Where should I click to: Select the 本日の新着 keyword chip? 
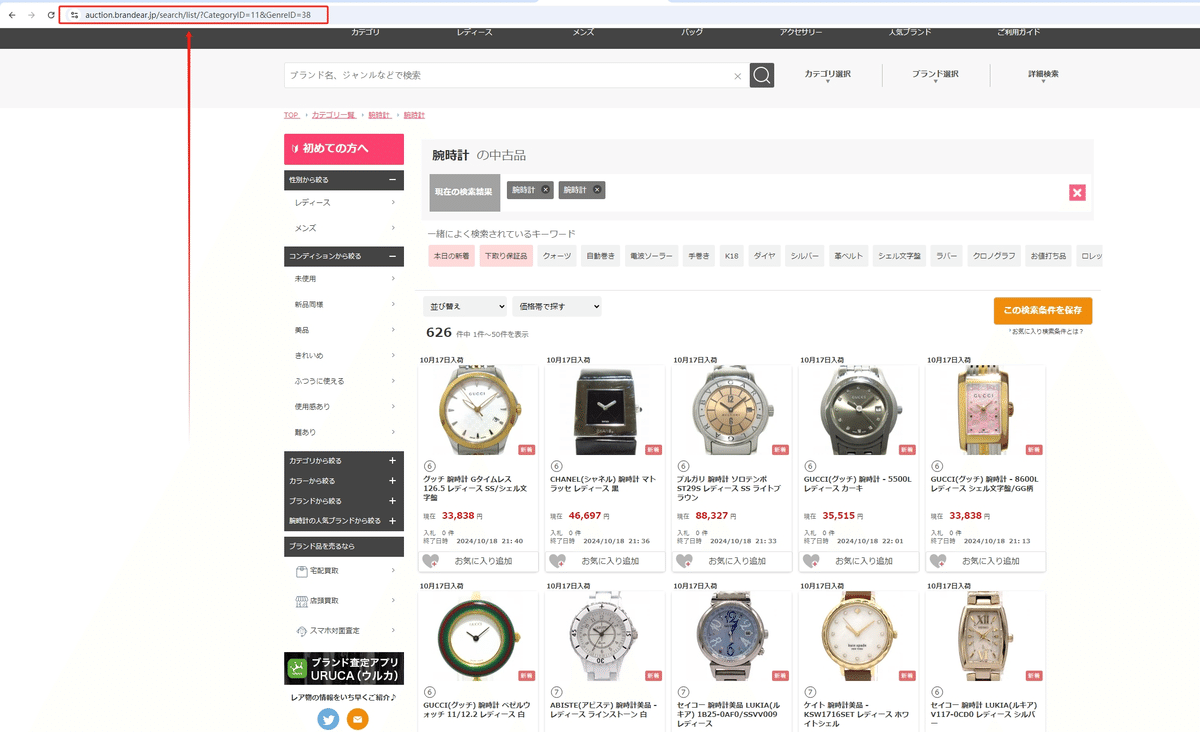[451, 257]
